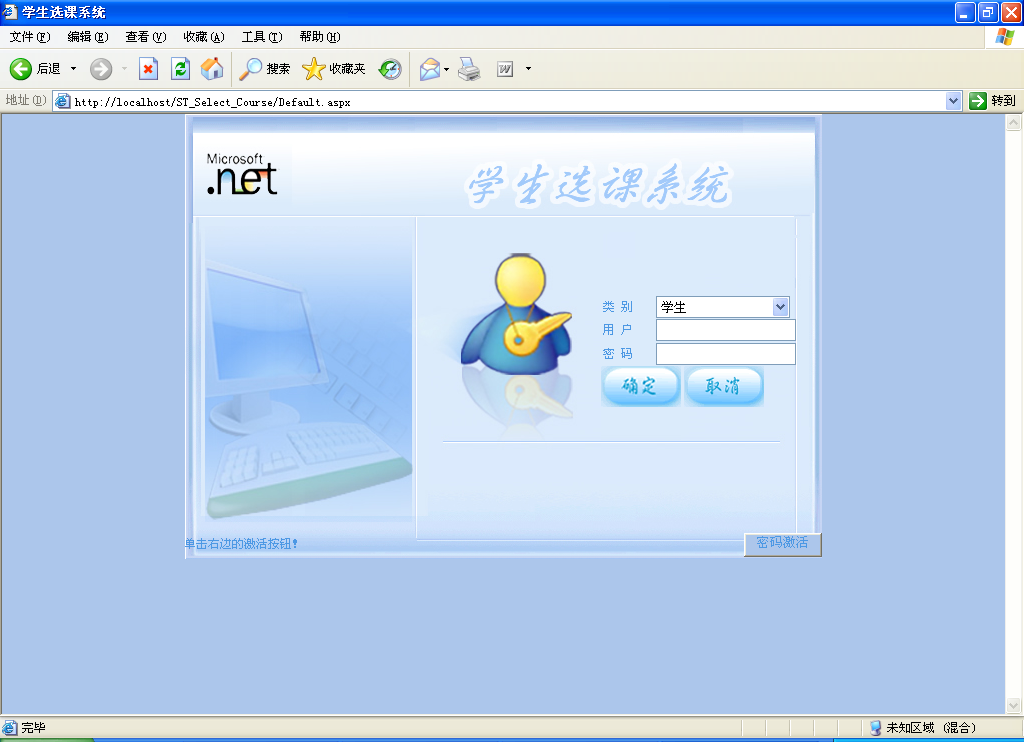Viewport: 1024px width, 742px height.
Task: Click the Home page icon
Action: [212, 69]
